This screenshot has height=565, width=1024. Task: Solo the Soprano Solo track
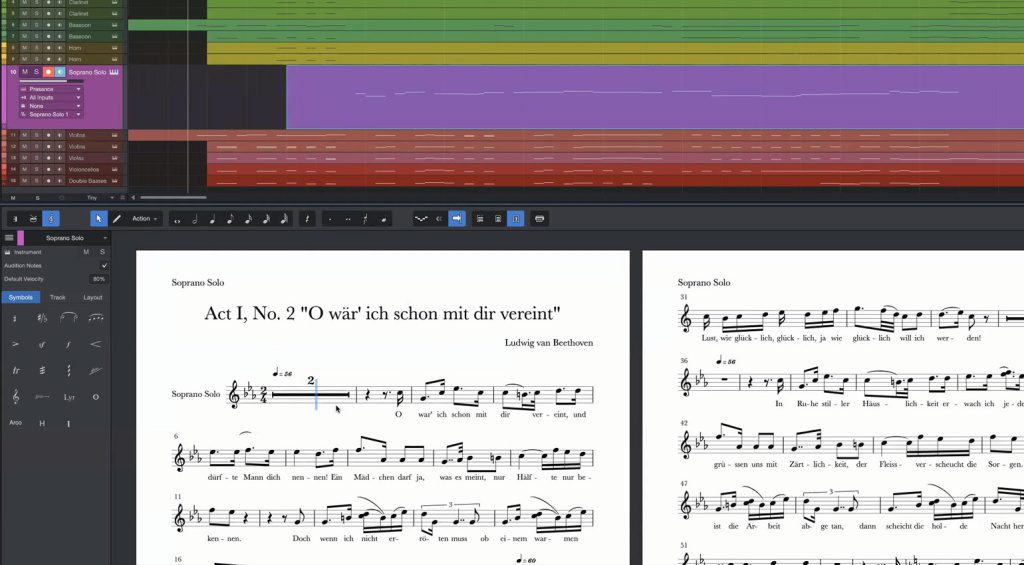point(36,72)
